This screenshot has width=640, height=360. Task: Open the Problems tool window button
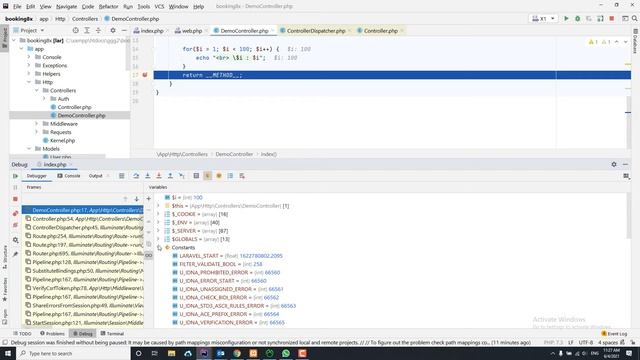pyautogui.click(x=52, y=333)
